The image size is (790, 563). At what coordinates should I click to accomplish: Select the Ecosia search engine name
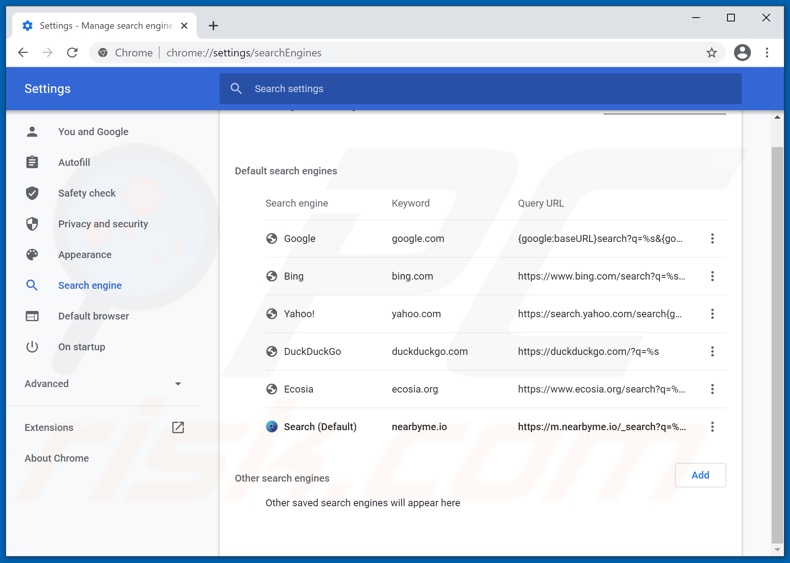[299, 389]
